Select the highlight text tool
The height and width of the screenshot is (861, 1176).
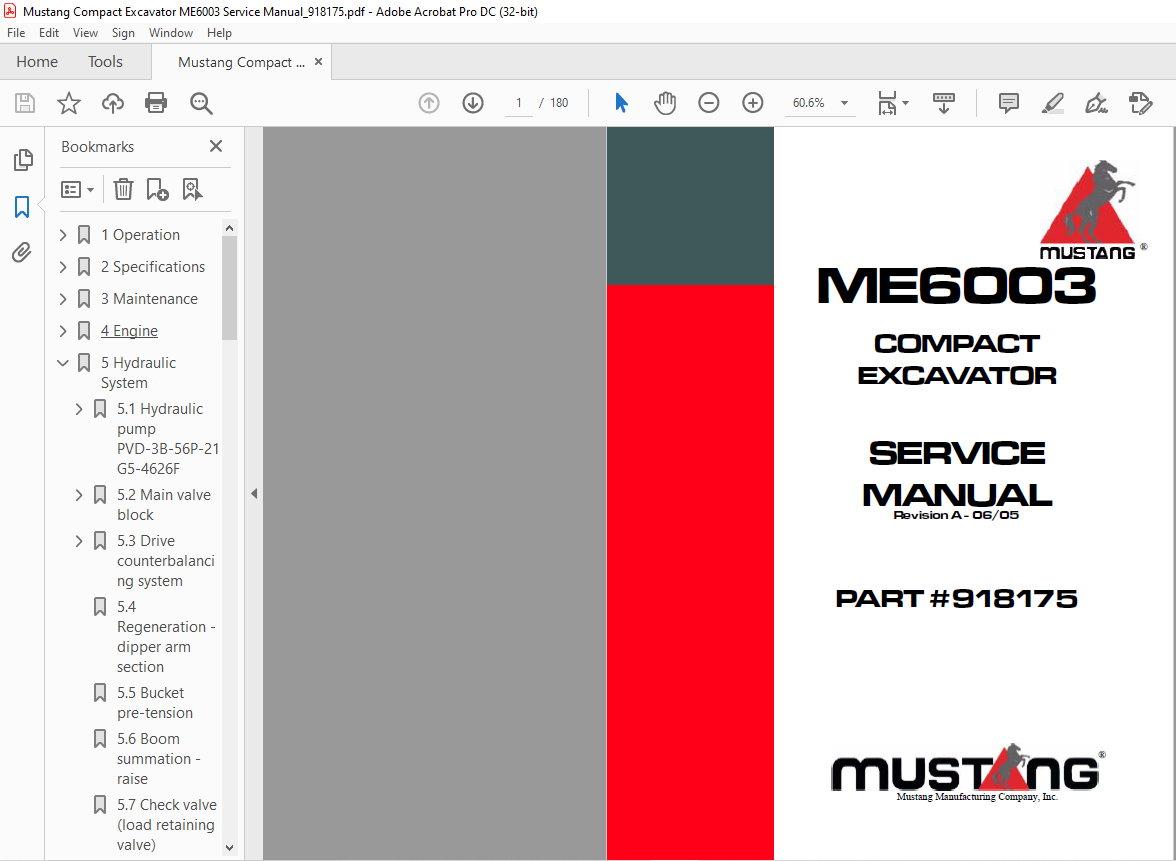[1053, 103]
